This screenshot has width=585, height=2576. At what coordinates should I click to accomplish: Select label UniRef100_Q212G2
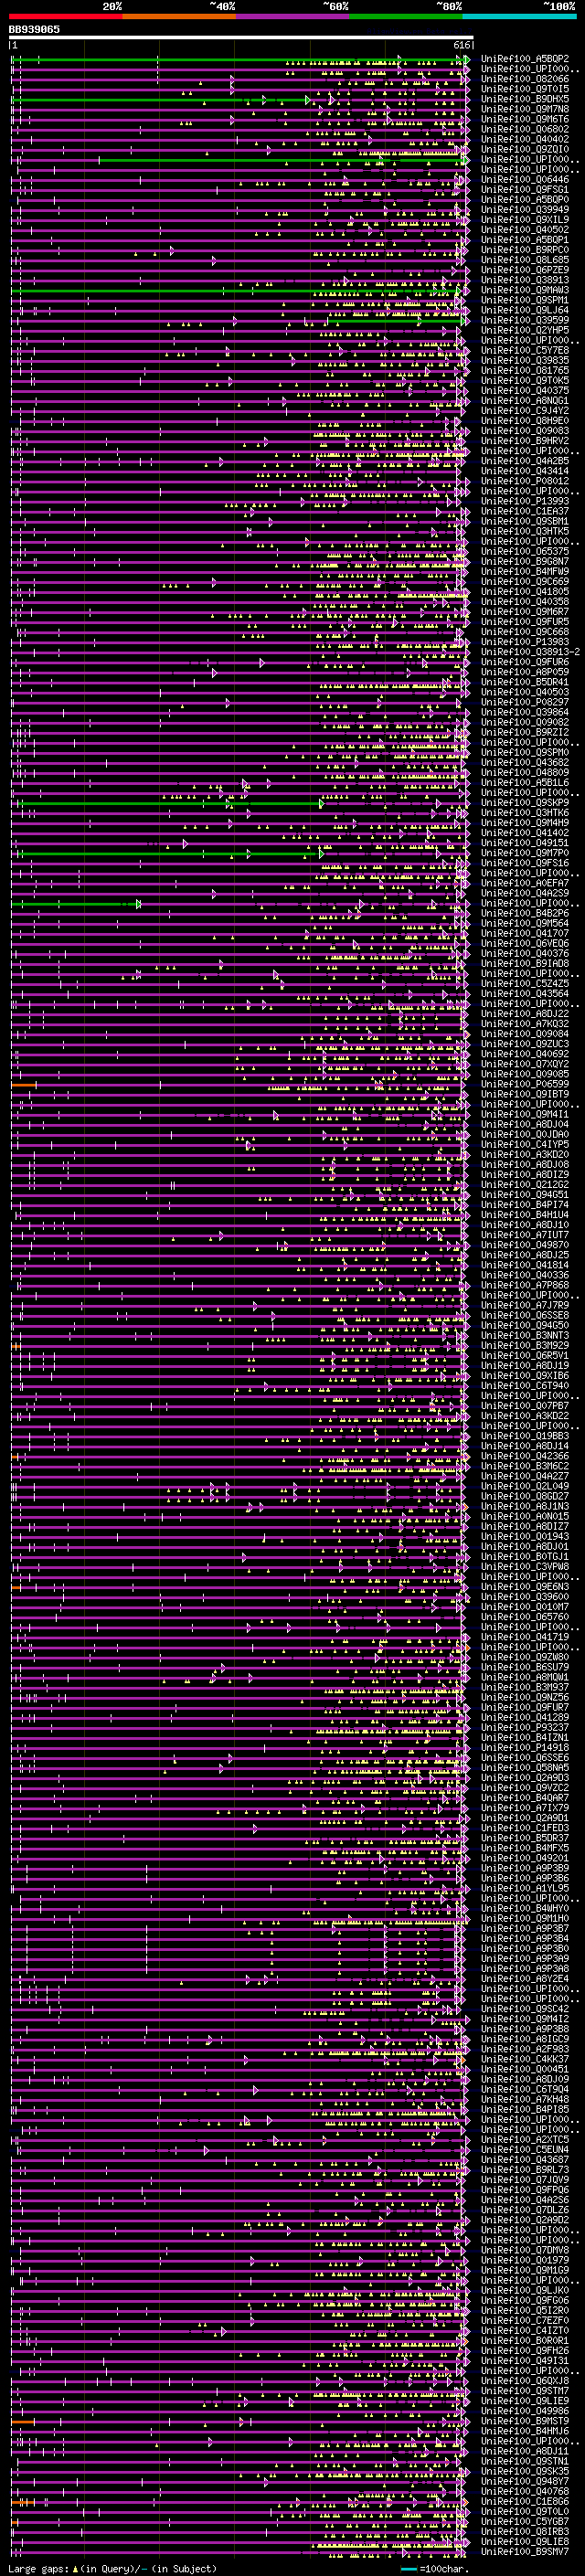(x=525, y=1185)
